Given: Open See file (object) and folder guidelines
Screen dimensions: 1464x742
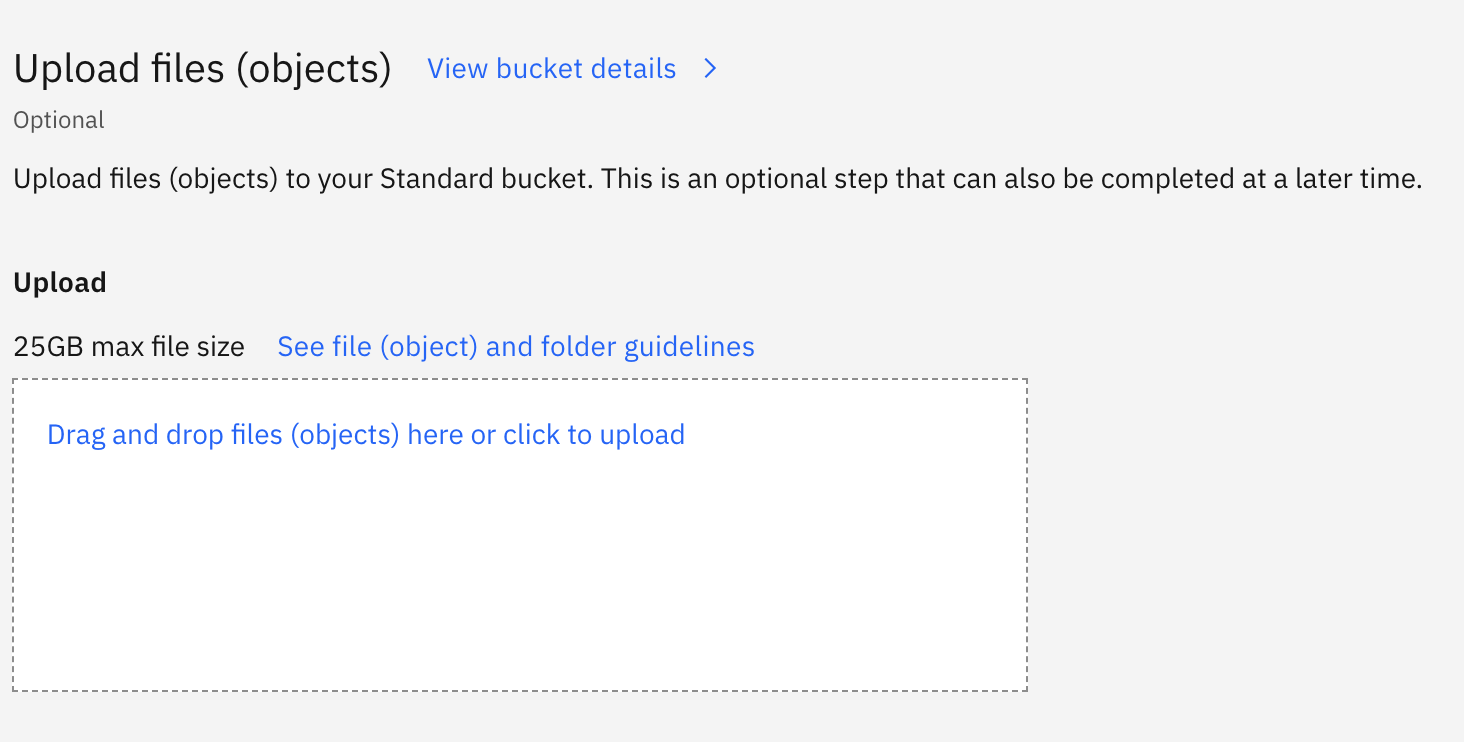Looking at the screenshot, I should tap(516, 347).
